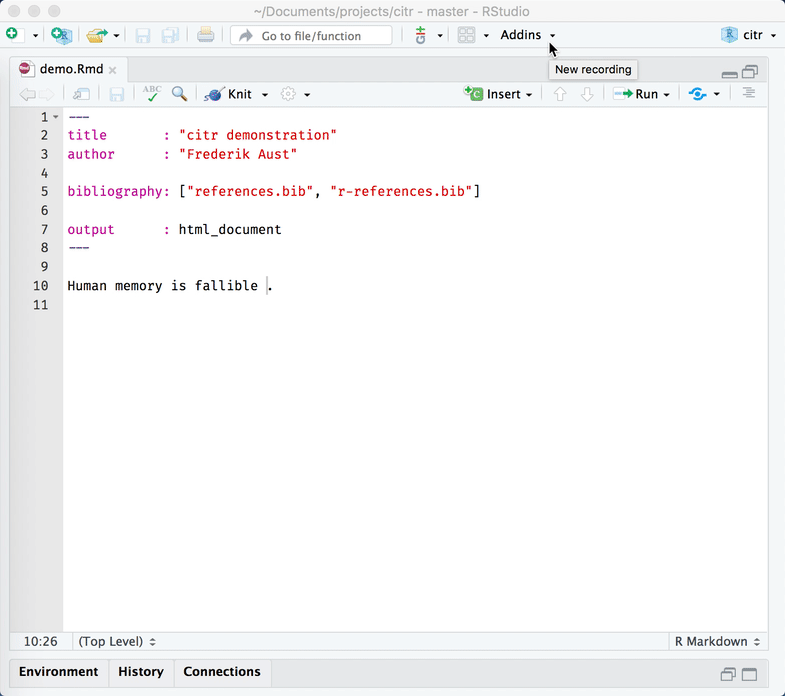This screenshot has height=696, width=785.
Task: Minimize the source editor pane
Action: click(729, 75)
